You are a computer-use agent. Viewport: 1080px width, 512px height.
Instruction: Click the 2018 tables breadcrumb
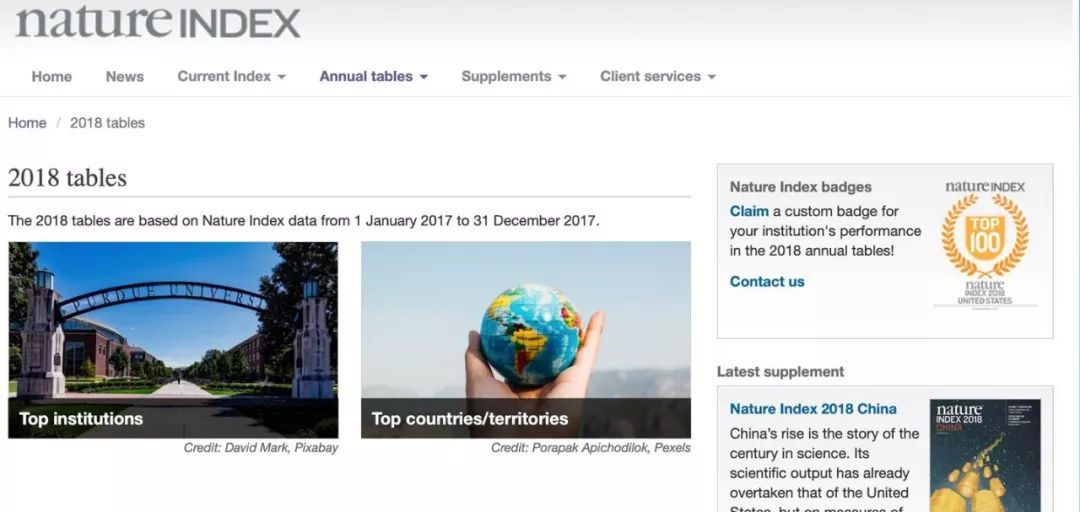click(107, 123)
